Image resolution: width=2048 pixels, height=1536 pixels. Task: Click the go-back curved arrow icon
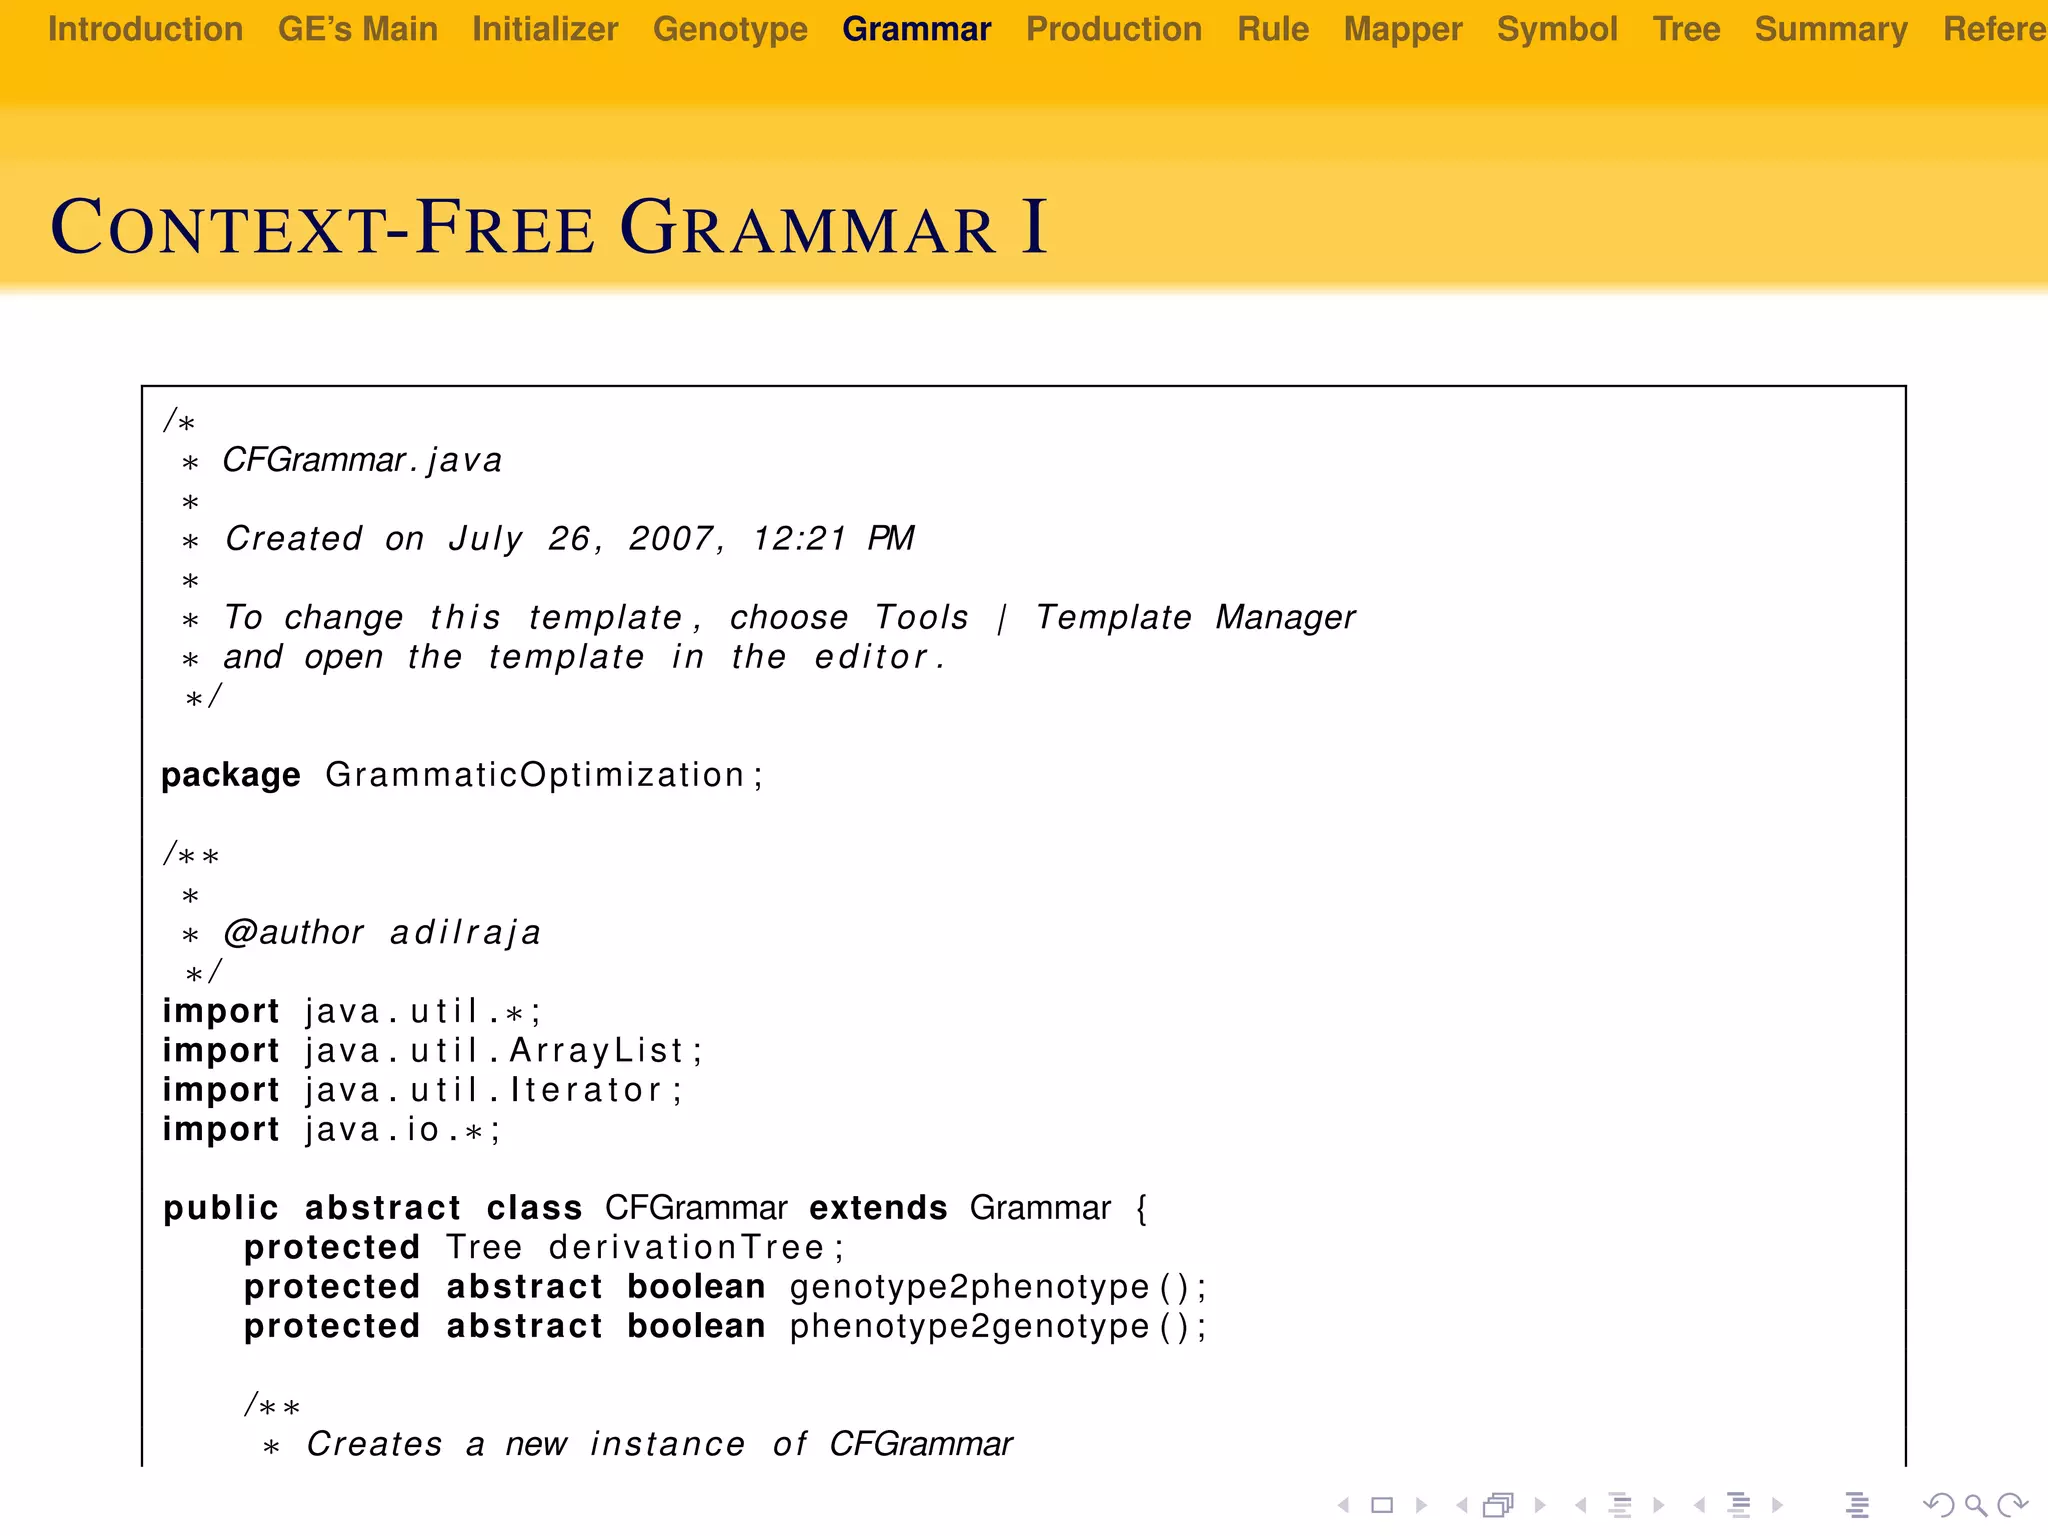coord(1938,1505)
